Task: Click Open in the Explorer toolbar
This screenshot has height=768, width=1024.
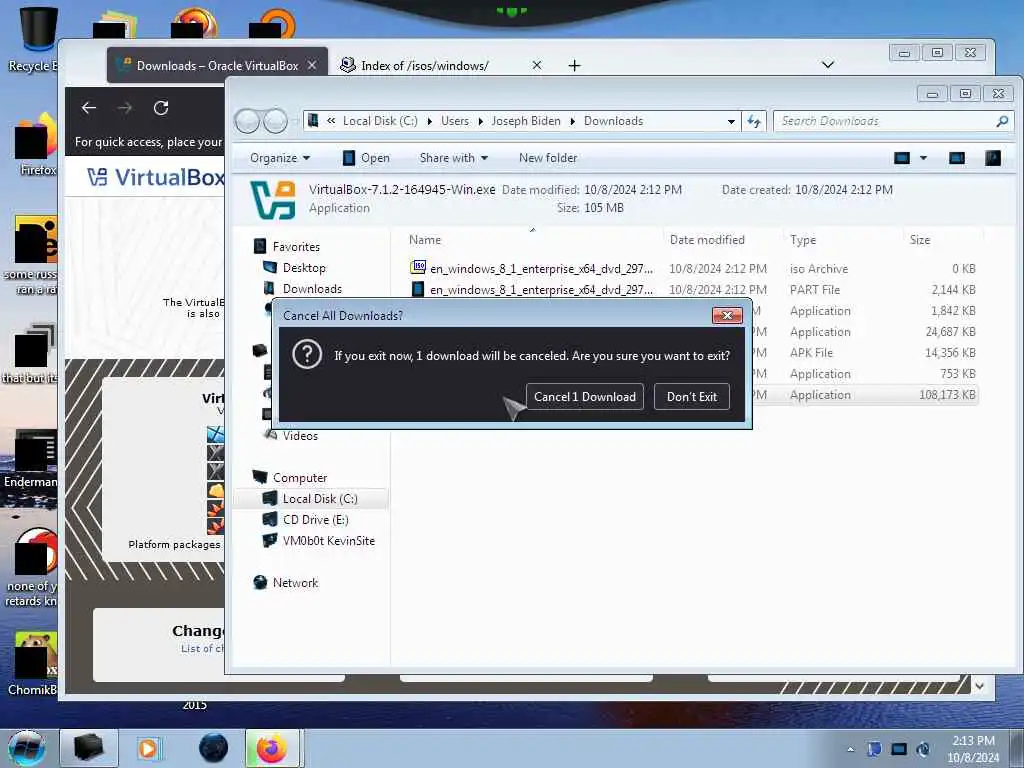Action: tap(366, 158)
